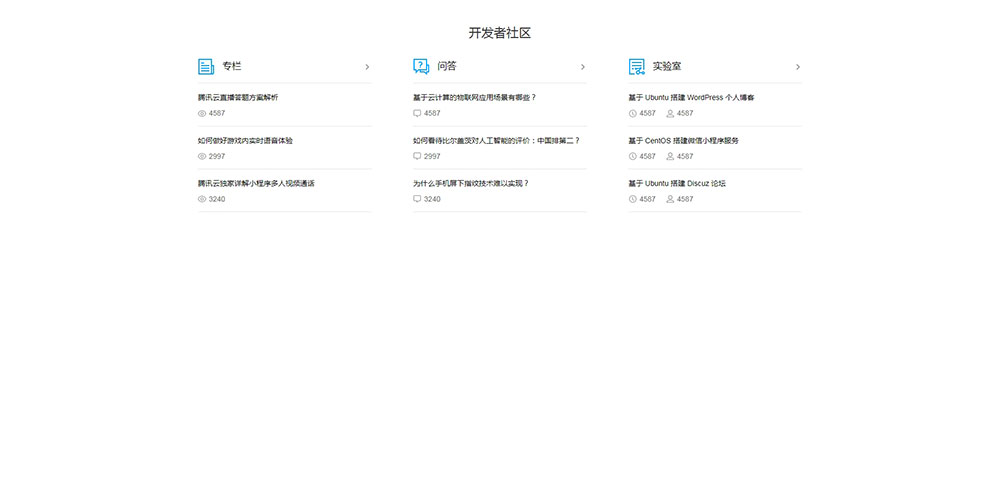Click the user icon under the Discuz lab

[670, 199]
